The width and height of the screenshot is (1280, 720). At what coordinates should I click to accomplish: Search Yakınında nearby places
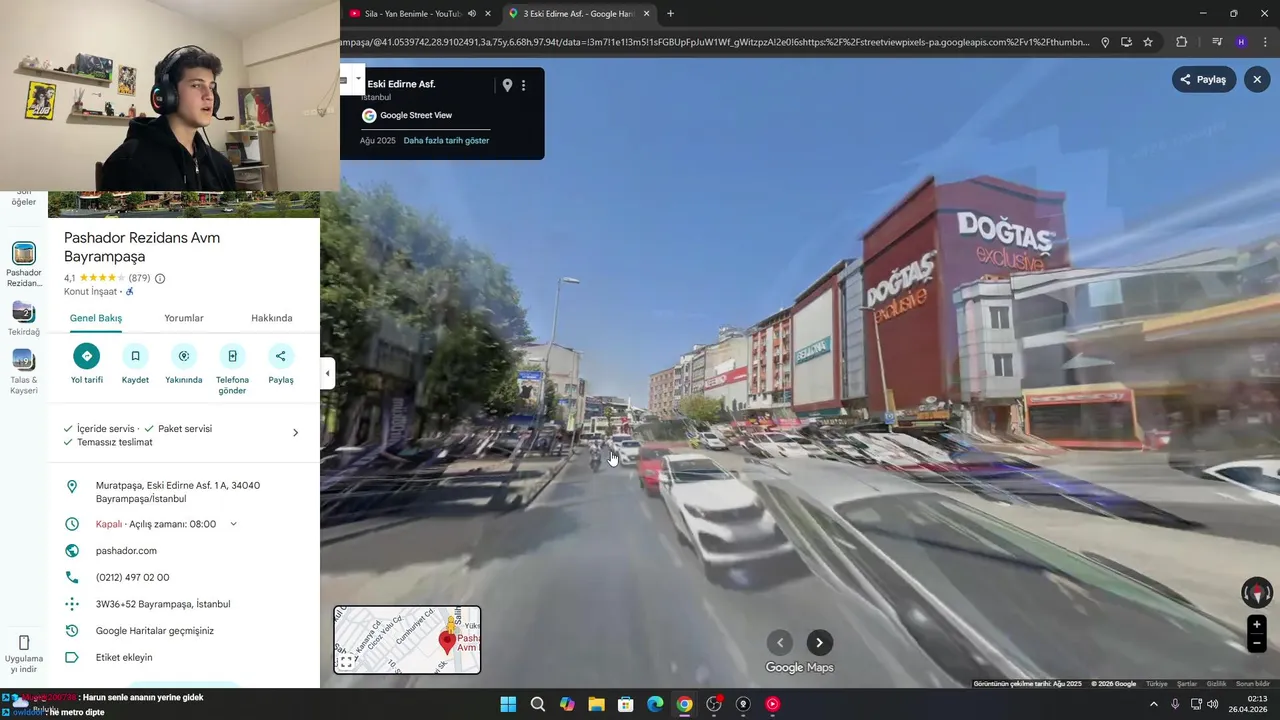pyautogui.click(x=184, y=356)
